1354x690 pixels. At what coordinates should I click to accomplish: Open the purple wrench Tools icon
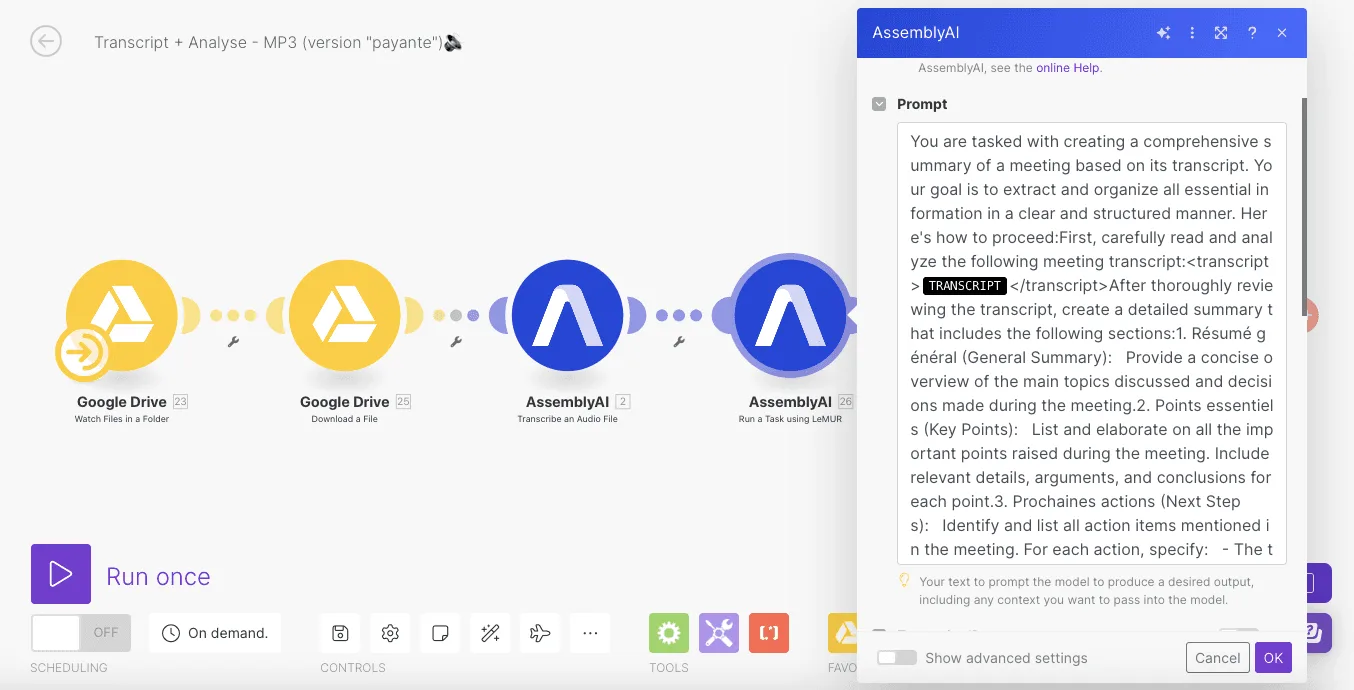[x=719, y=633]
